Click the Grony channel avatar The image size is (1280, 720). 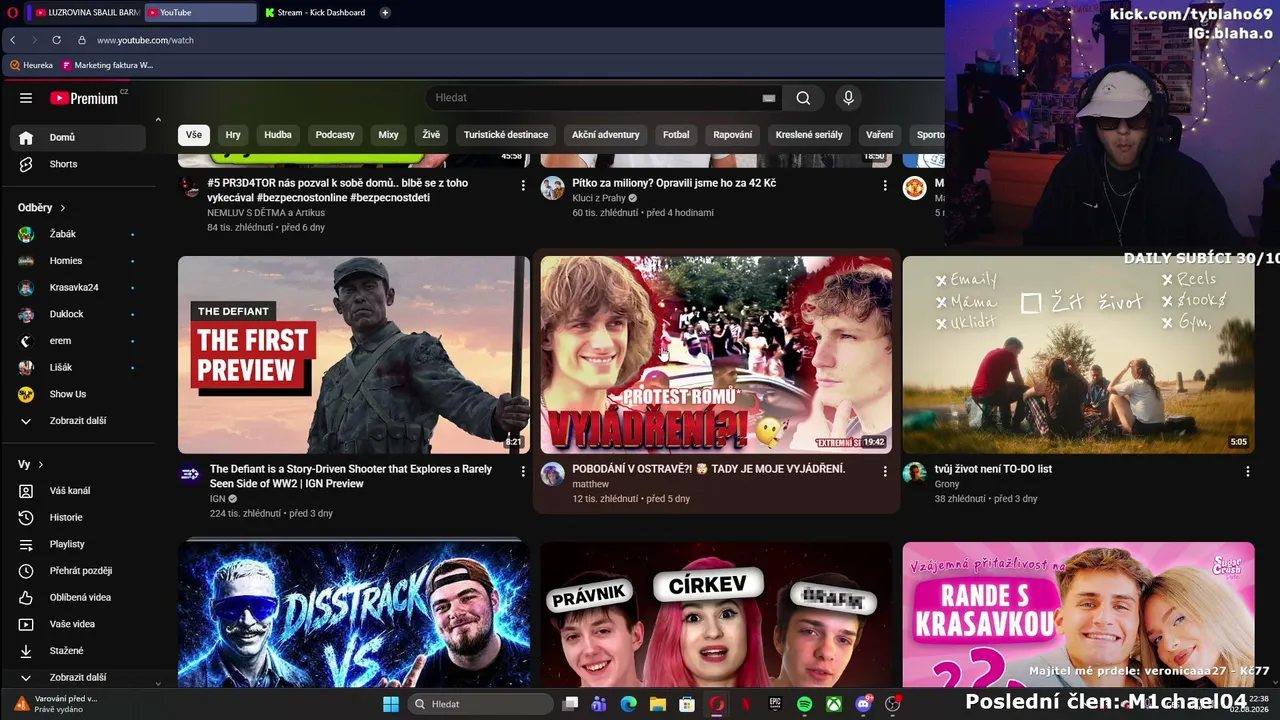coord(915,474)
